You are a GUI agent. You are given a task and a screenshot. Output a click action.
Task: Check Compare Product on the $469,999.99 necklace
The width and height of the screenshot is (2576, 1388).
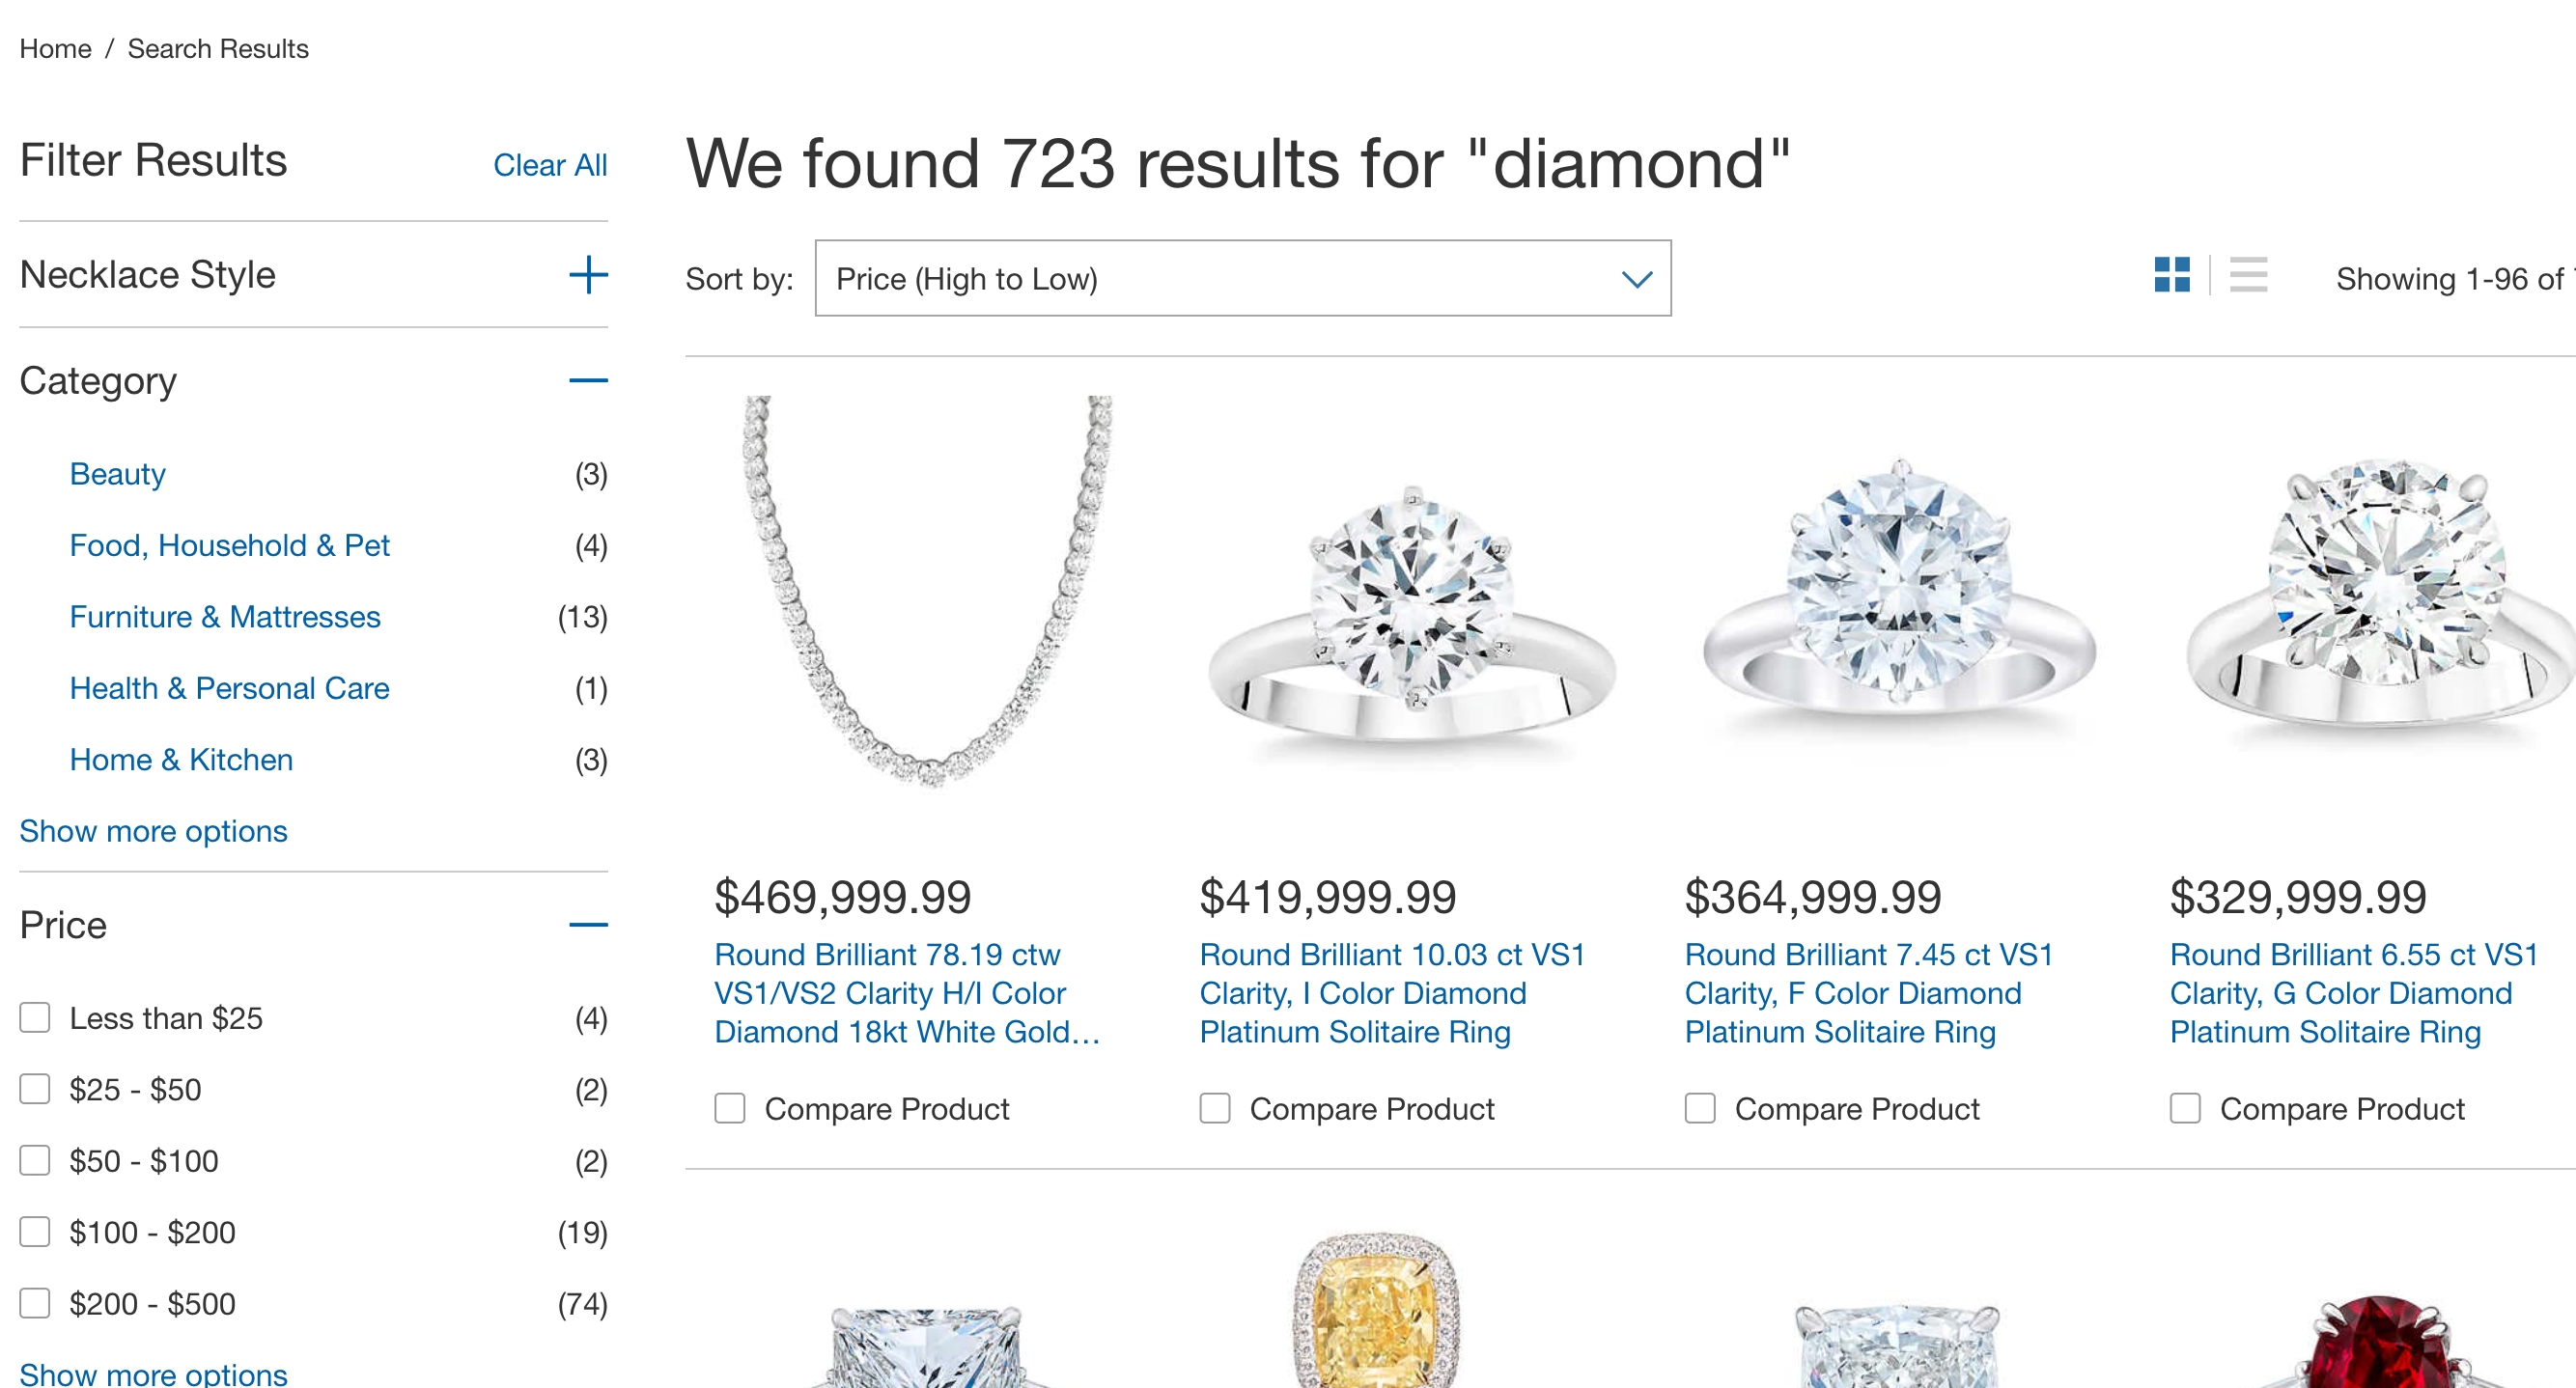coord(729,1108)
